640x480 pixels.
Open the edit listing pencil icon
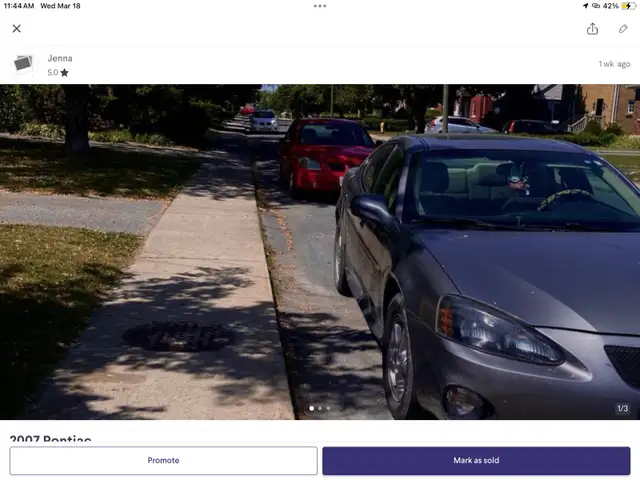coord(623,29)
